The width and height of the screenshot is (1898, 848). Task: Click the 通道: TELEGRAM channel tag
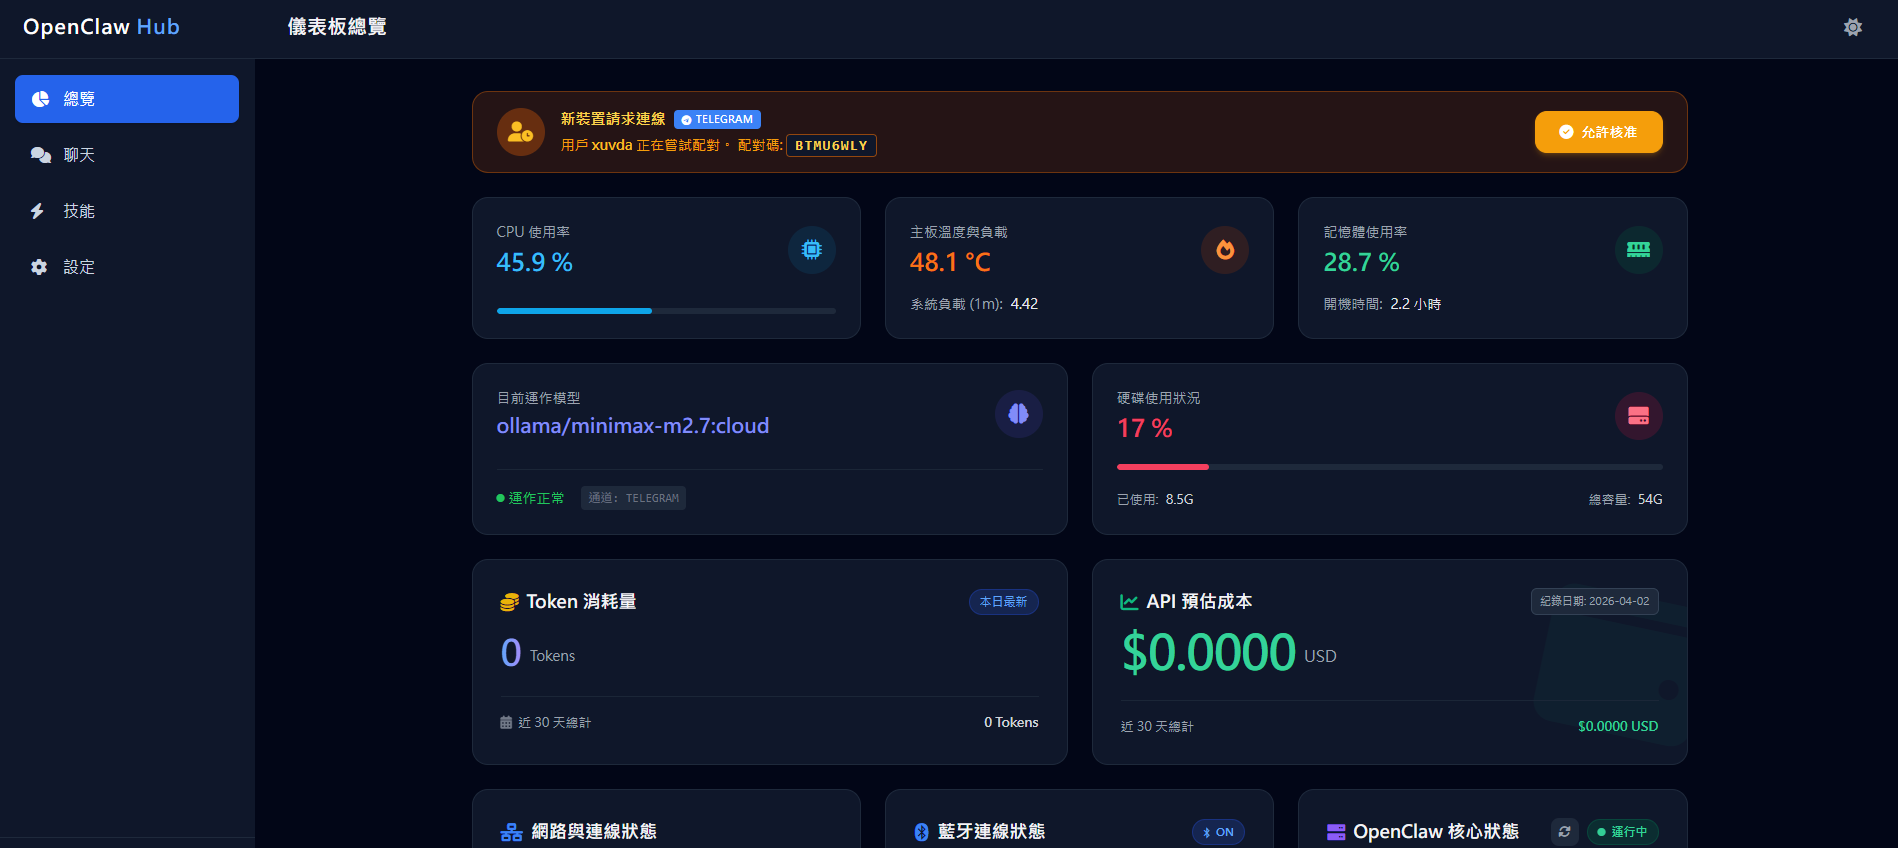633,498
